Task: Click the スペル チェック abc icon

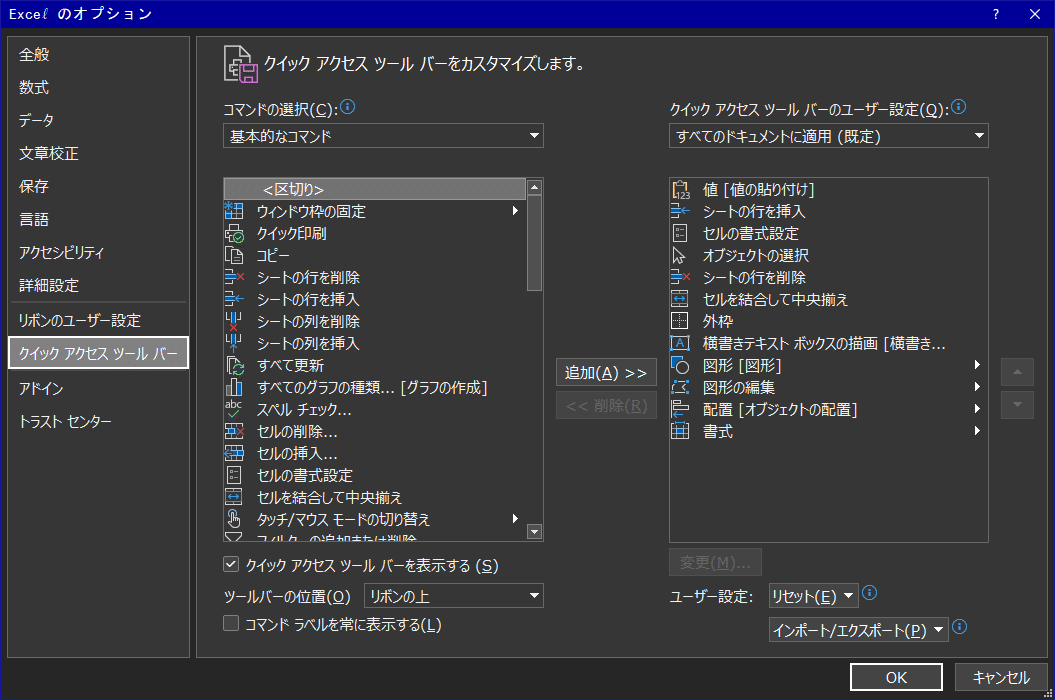Action: coord(233,409)
